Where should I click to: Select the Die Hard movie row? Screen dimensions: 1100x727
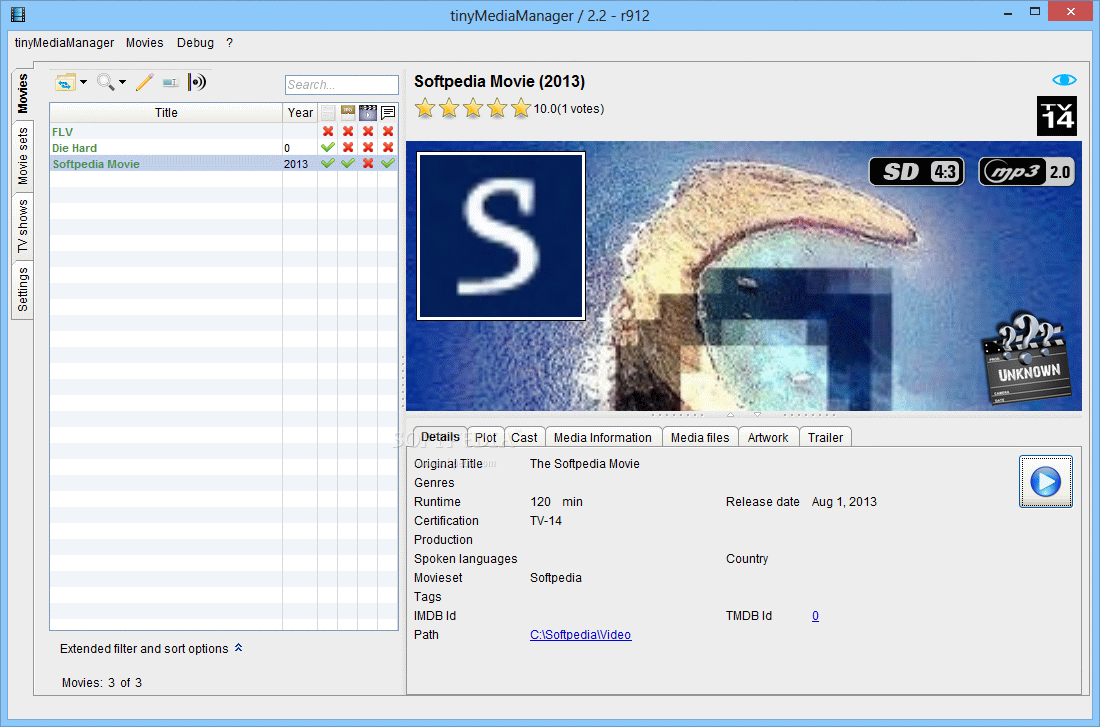[x=224, y=147]
